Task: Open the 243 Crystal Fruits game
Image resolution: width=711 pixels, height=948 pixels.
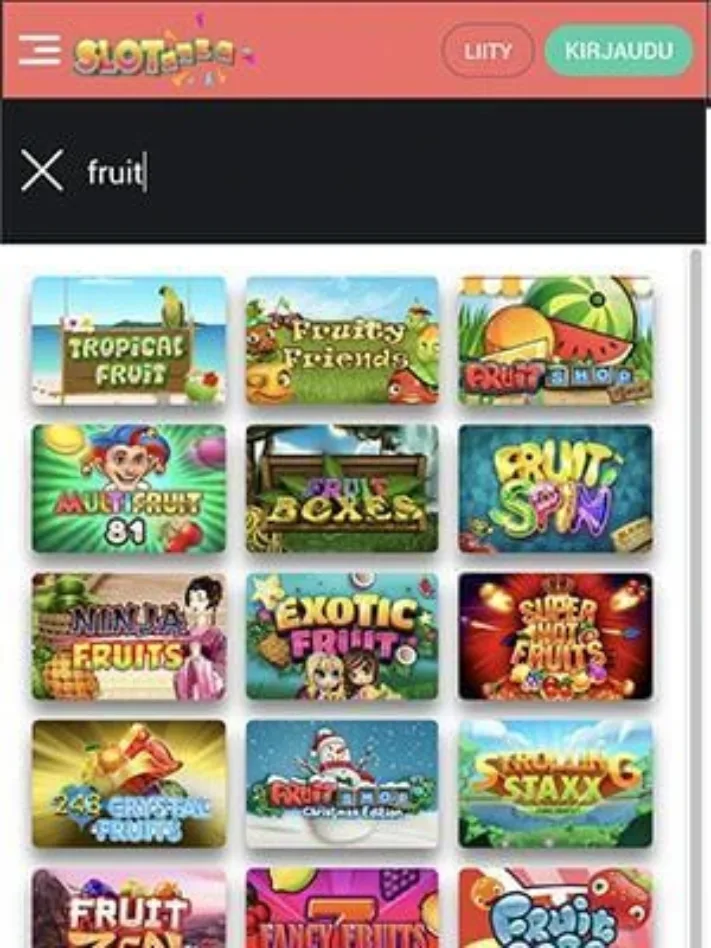Action: [129, 784]
